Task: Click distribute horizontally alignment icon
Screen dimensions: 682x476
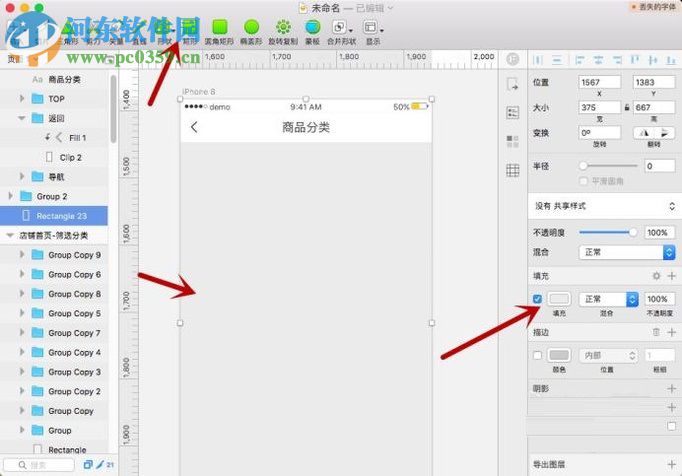Action: [x=538, y=60]
